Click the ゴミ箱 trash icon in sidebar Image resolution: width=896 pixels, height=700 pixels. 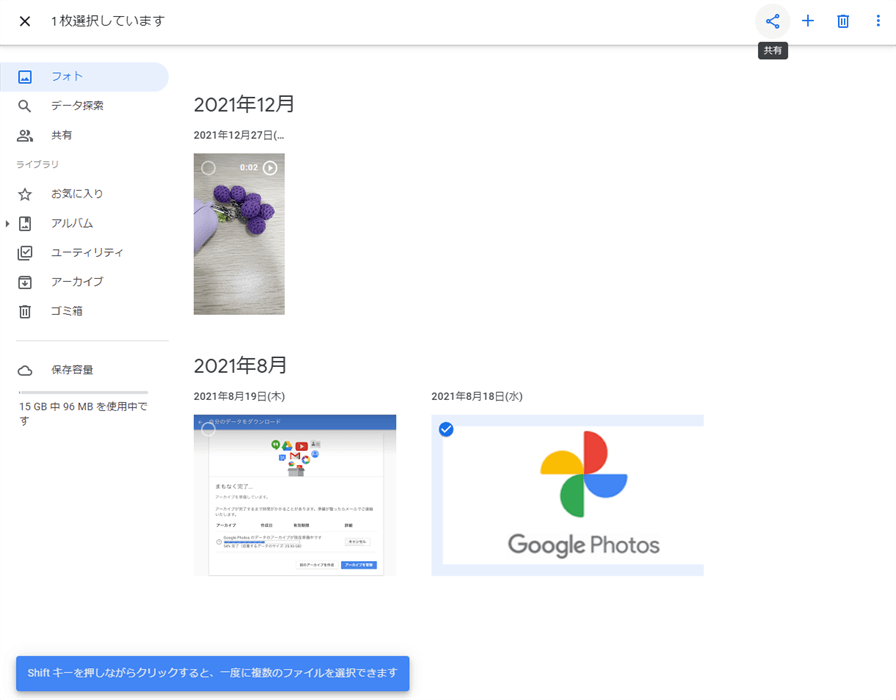coord(25,311)
